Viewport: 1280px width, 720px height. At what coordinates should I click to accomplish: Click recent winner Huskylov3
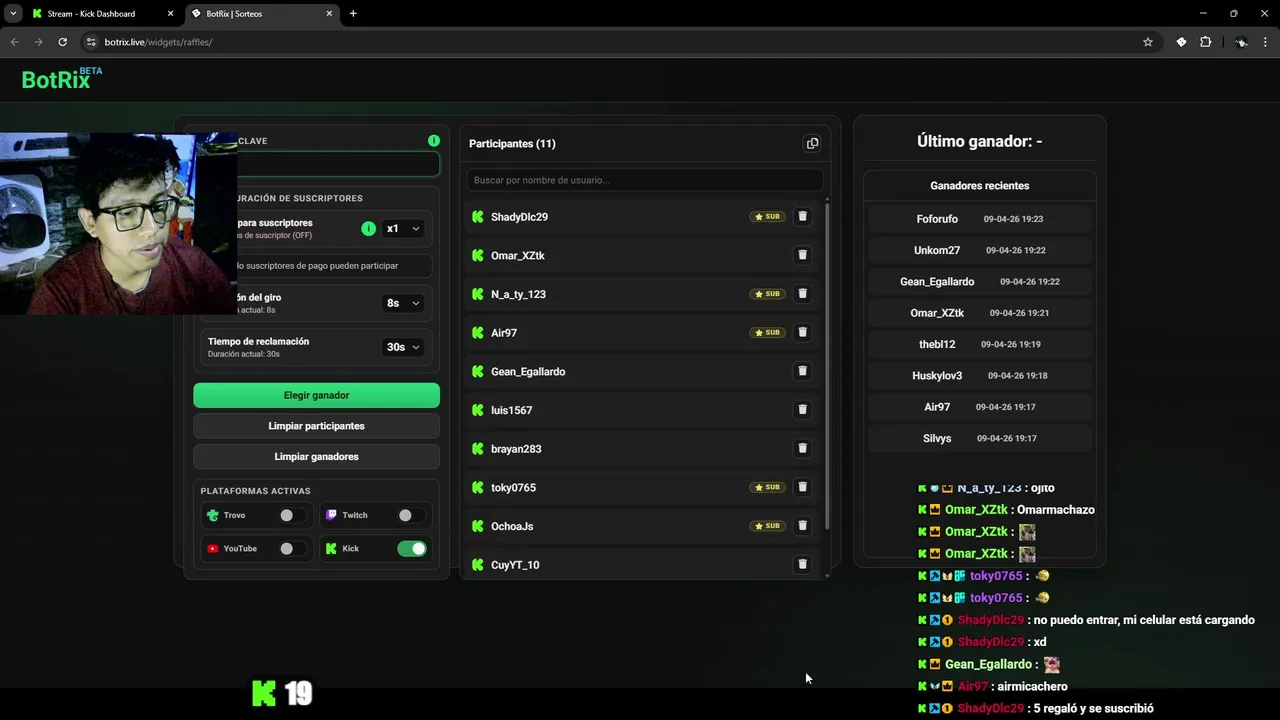937,376
